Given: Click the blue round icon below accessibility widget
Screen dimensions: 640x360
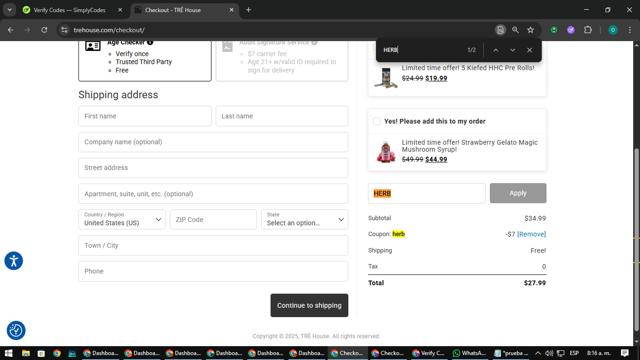Looking at the screenshot, I should pyautogui.click(x=16, y=330).
